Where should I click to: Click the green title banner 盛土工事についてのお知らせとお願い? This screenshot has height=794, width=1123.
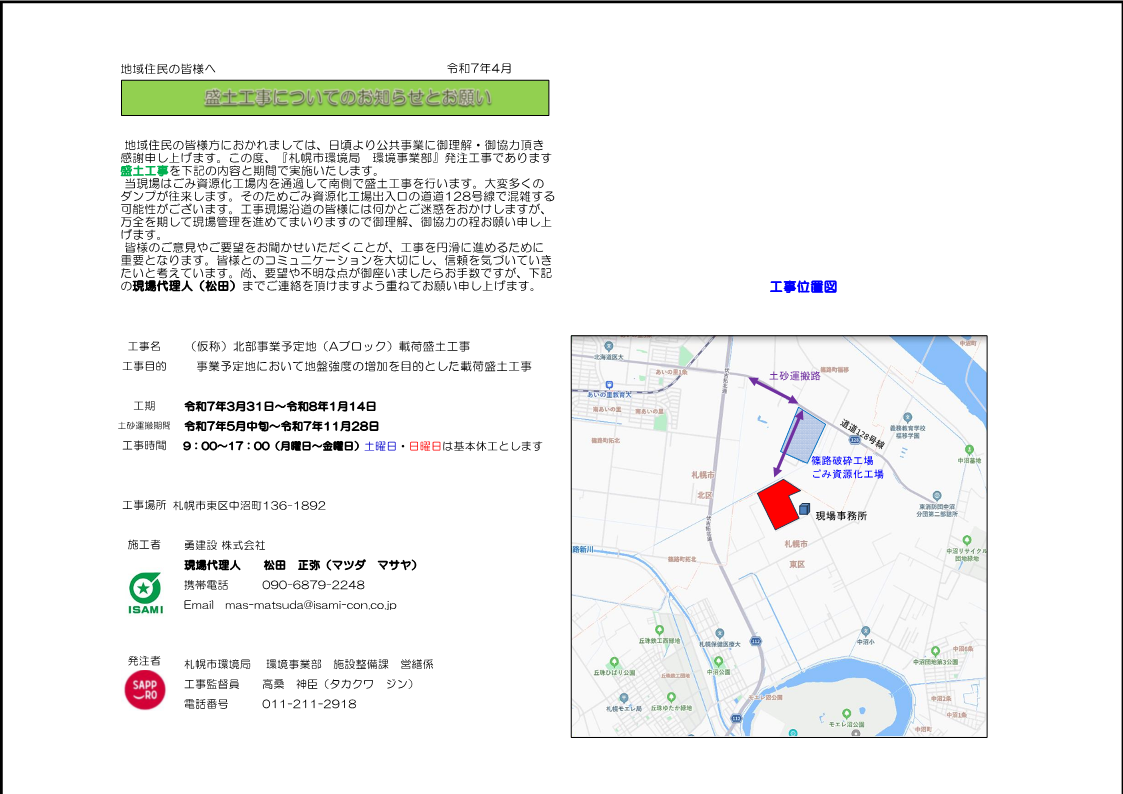click(335, 98)
